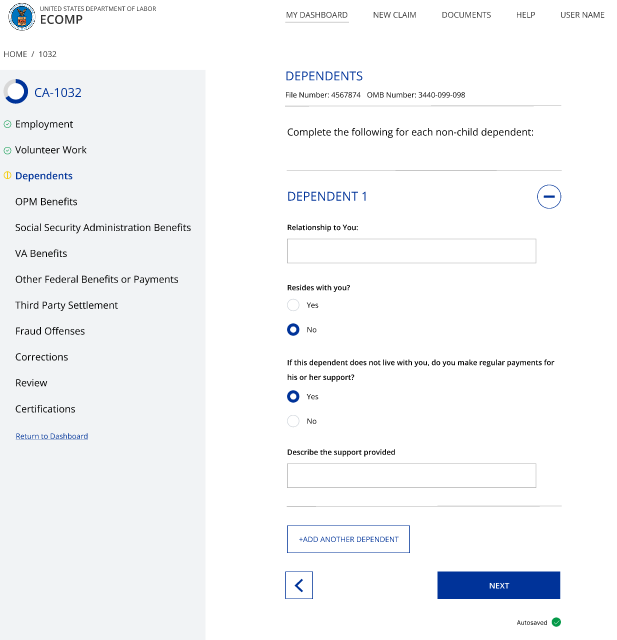The width and height of the screenshot is (617, 640).
Task: Click the Next button
Action: [499, 585]
